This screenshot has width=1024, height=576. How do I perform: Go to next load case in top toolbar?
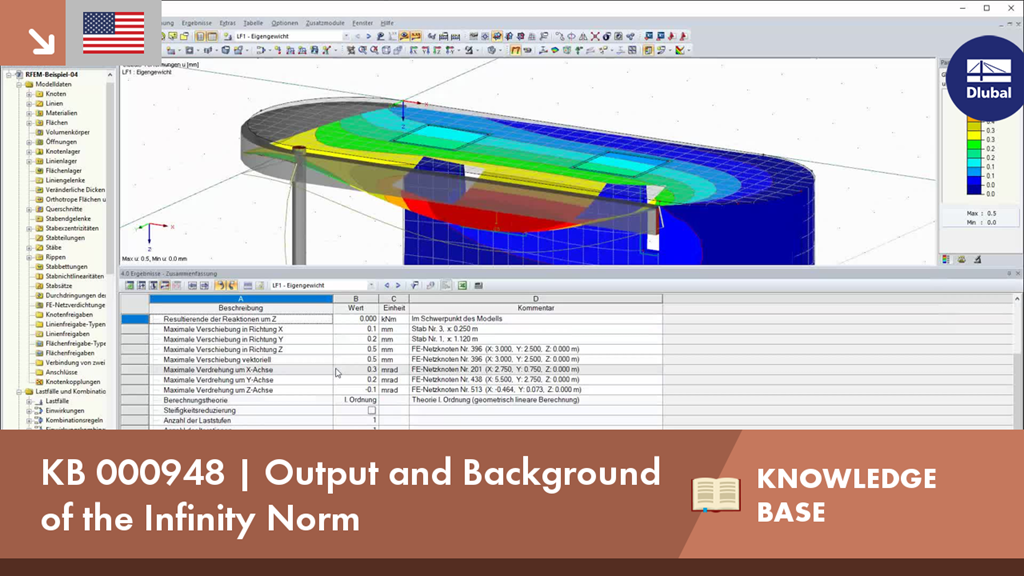point(368,37)
